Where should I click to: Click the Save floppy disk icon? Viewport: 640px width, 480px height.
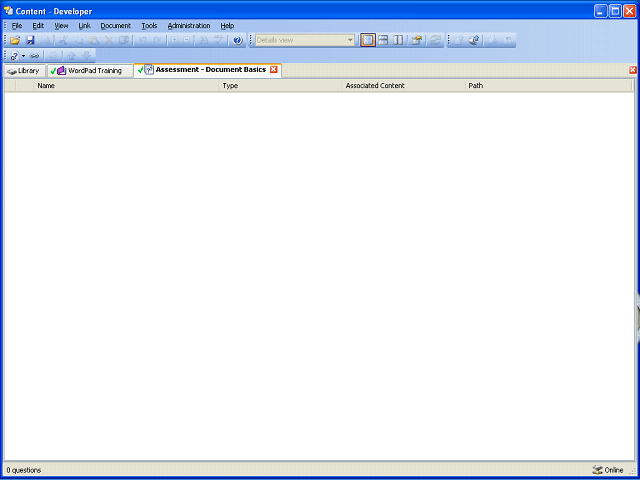coord(30,40)
